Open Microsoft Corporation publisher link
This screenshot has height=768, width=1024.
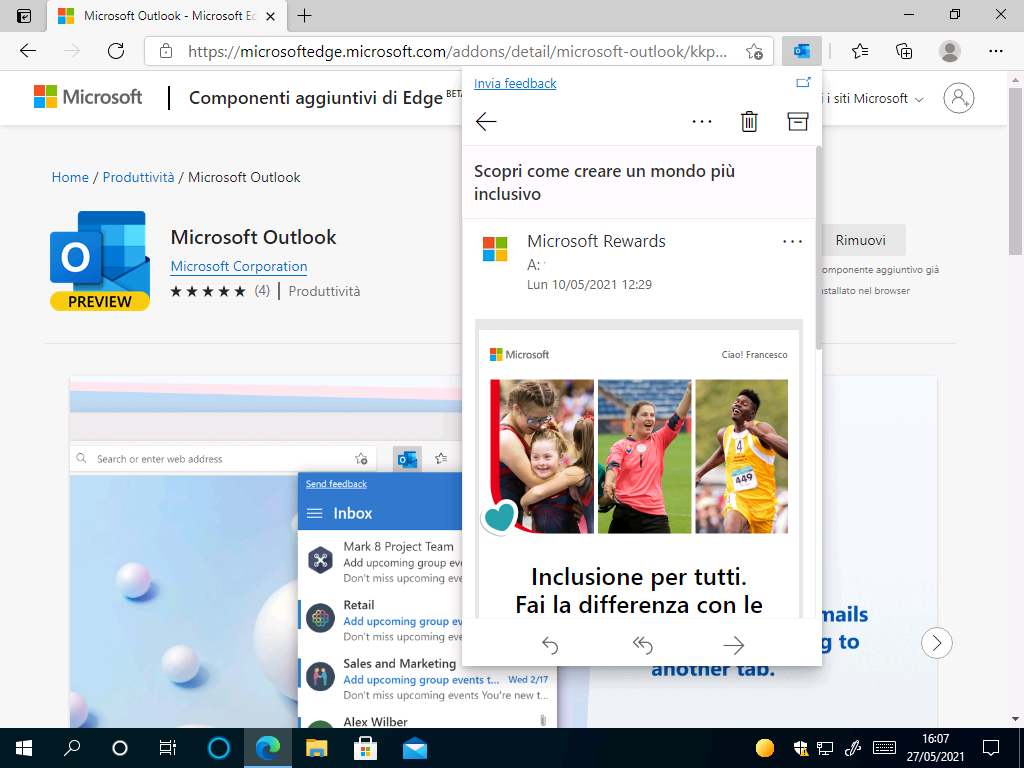pyautogui.click(x=238, y=266)
